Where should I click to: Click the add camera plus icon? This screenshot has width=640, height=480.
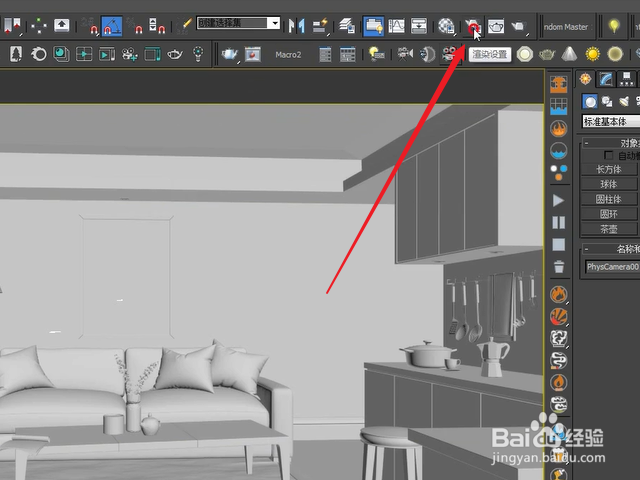point(129,54)
